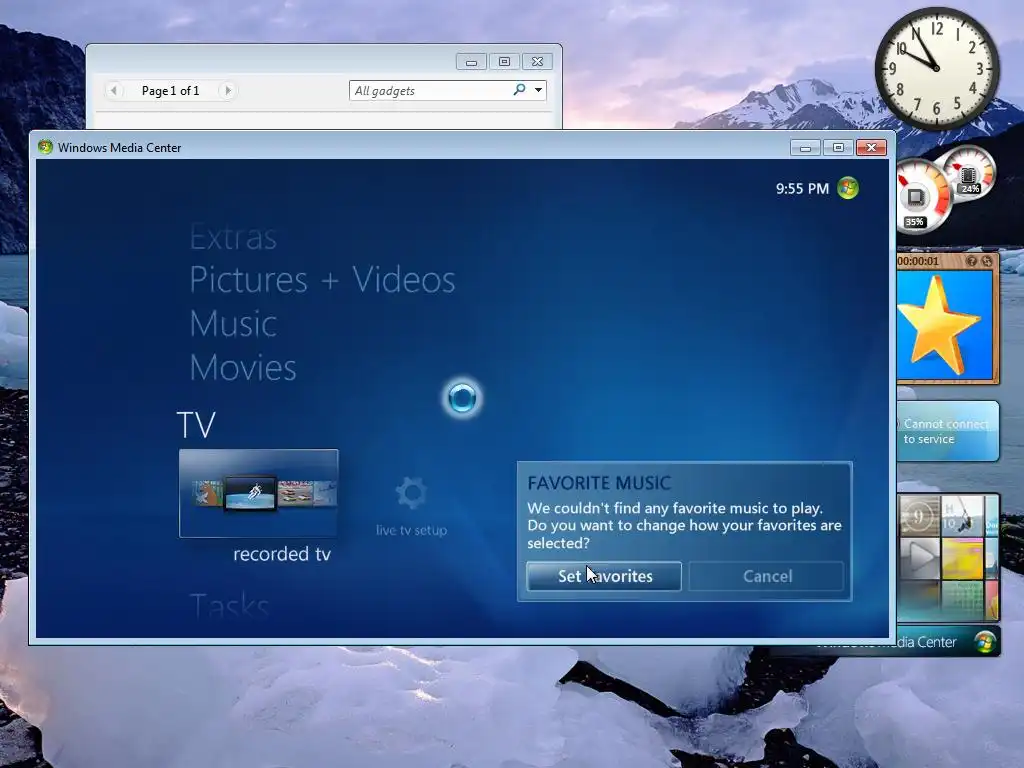Maximize the gadgets gallery window
The height and width of the screenshot is (768, 1024).
pos(504,62)
